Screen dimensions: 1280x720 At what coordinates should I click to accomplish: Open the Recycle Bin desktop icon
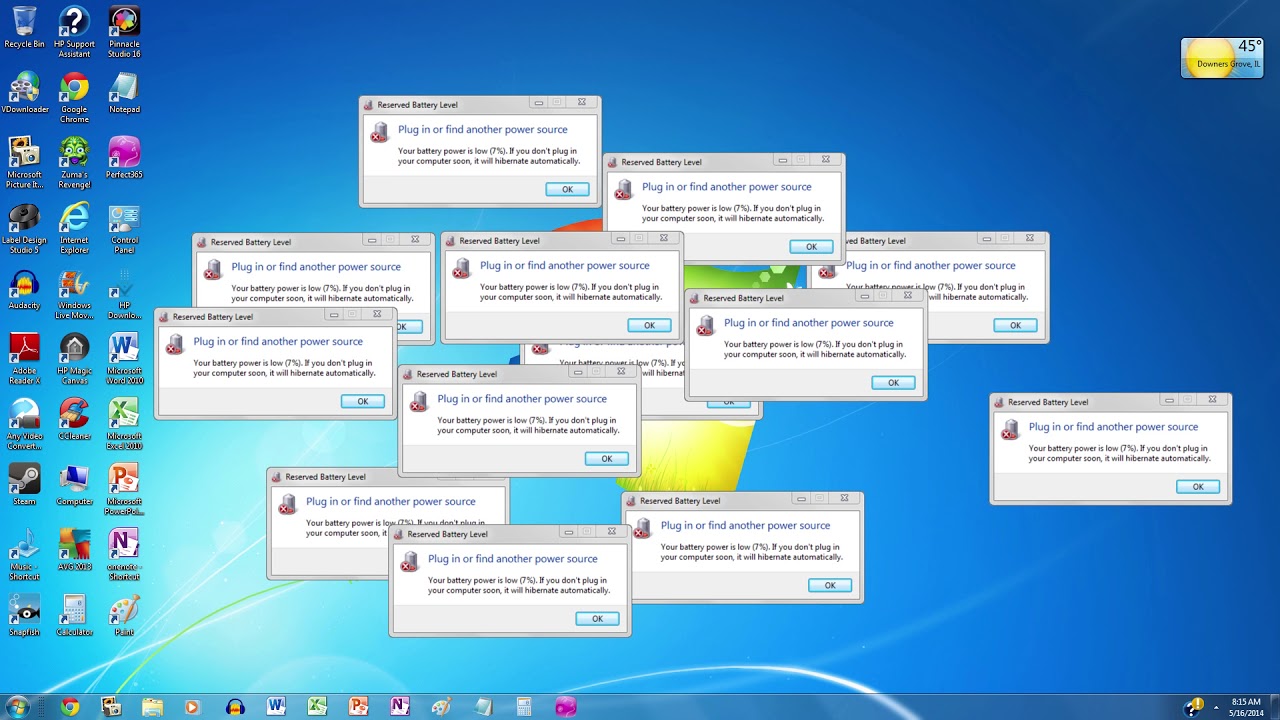pos(24,27)
